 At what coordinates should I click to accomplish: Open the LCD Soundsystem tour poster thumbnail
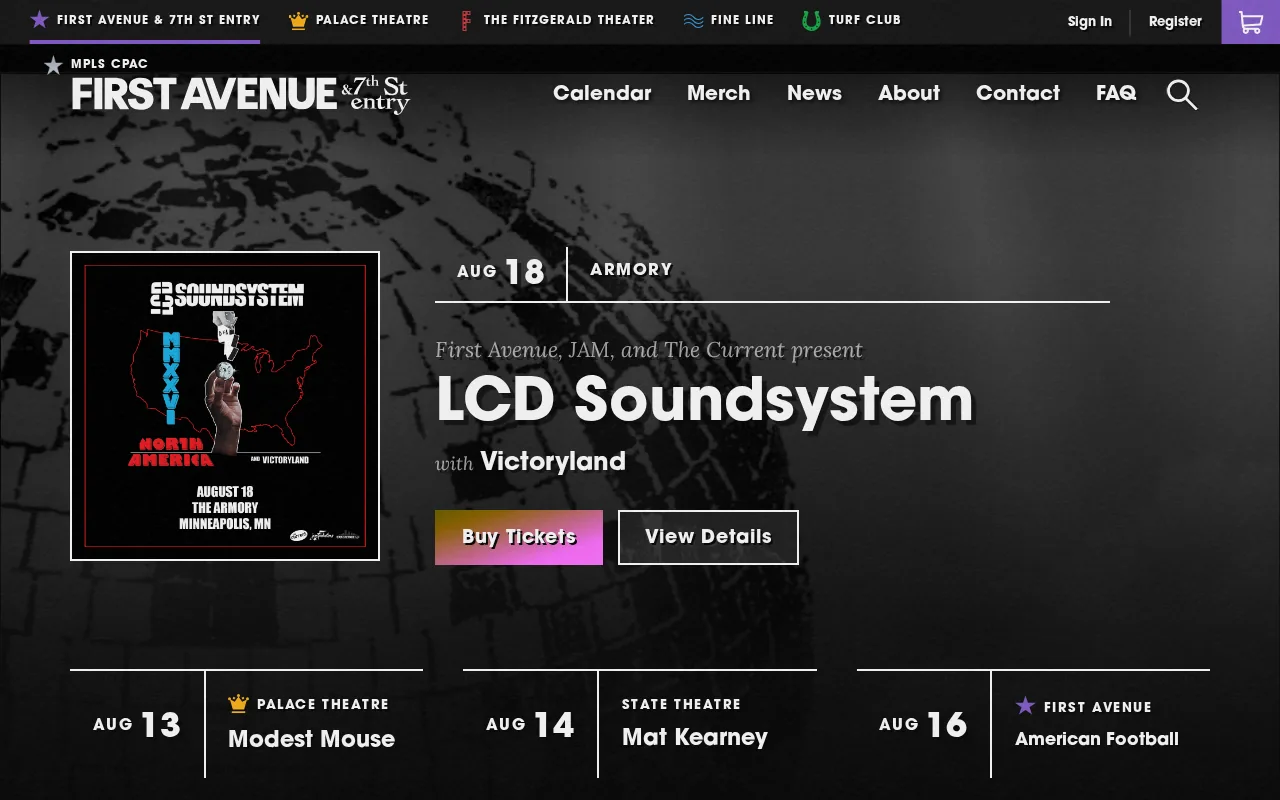pos(225,406)
